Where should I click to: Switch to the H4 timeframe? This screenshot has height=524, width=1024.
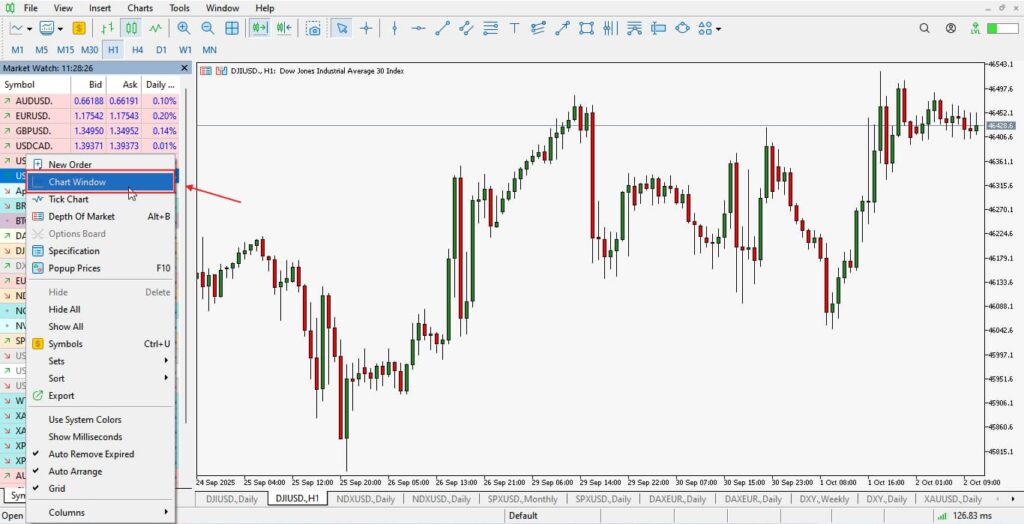137,49
